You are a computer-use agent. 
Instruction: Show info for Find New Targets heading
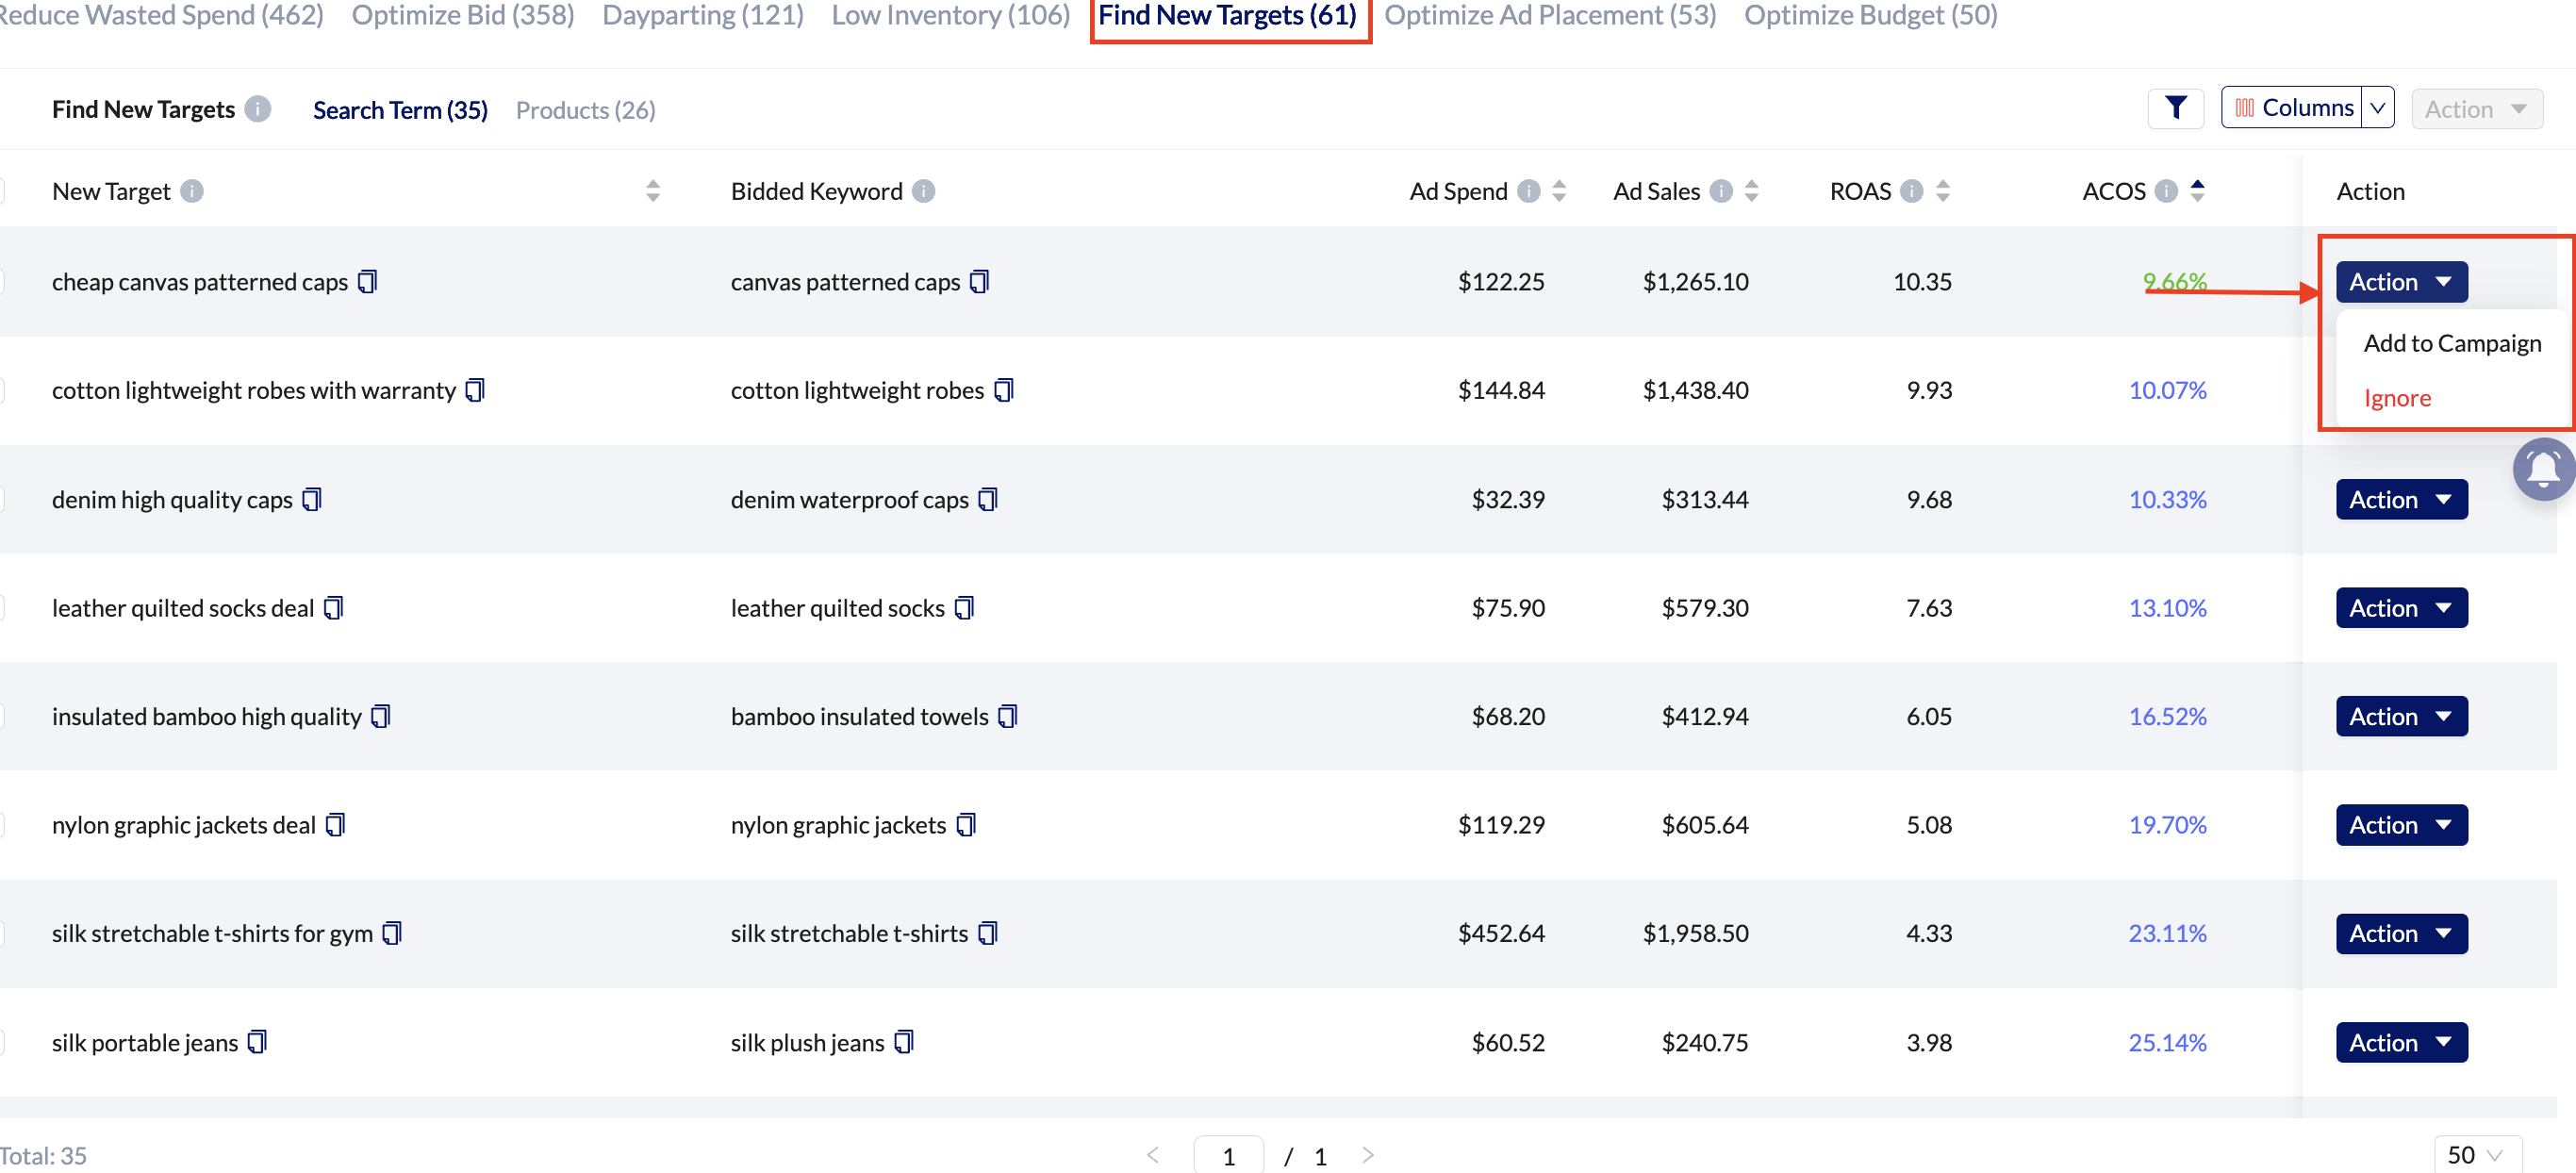pos(258,109)
